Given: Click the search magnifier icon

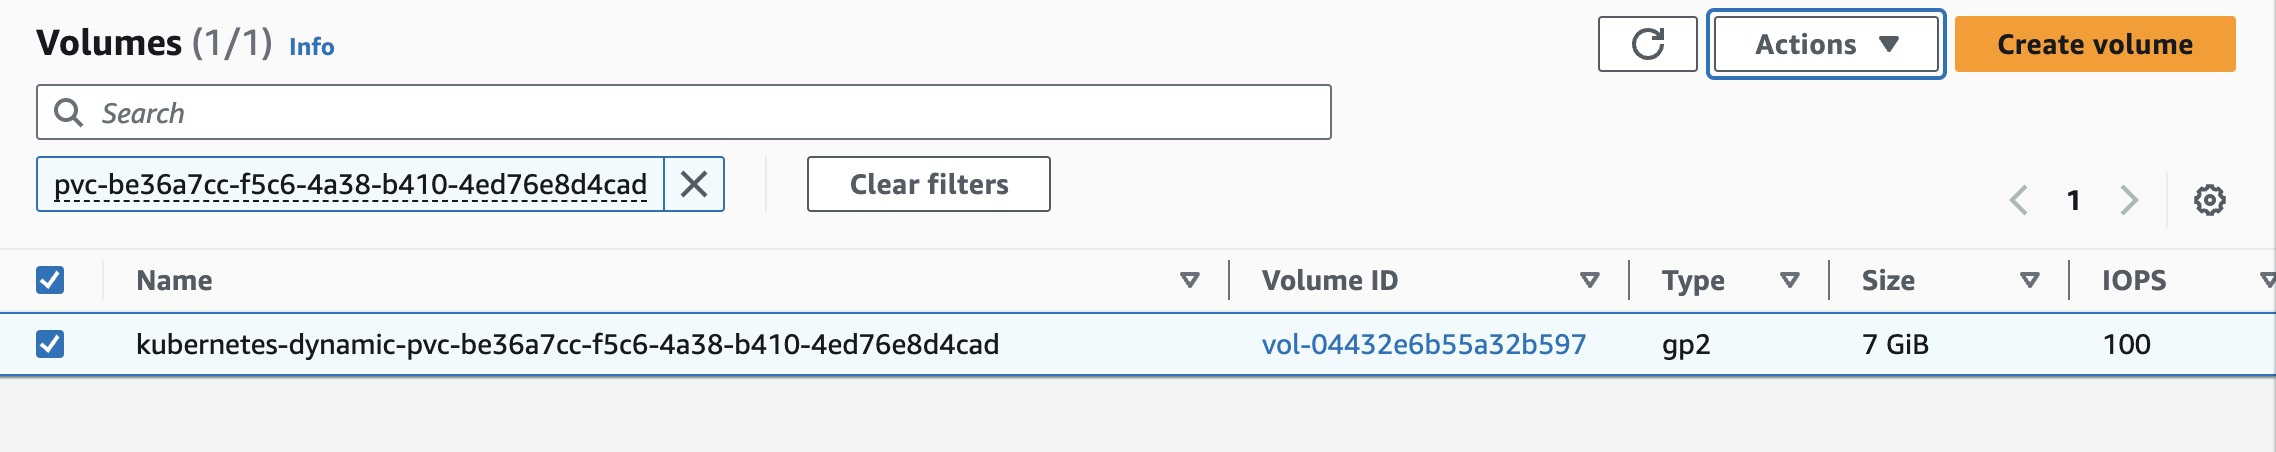Looking at the screenshot, I should coord(68,112).
